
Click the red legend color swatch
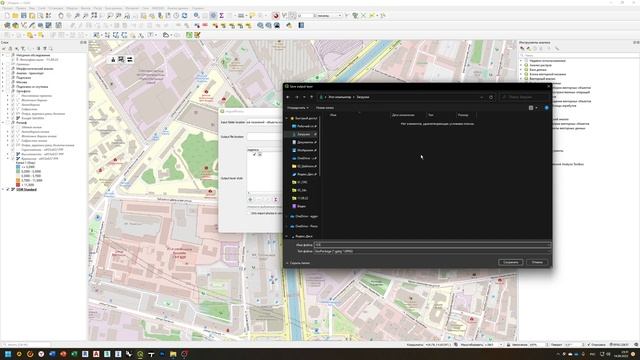coord(18,185)
